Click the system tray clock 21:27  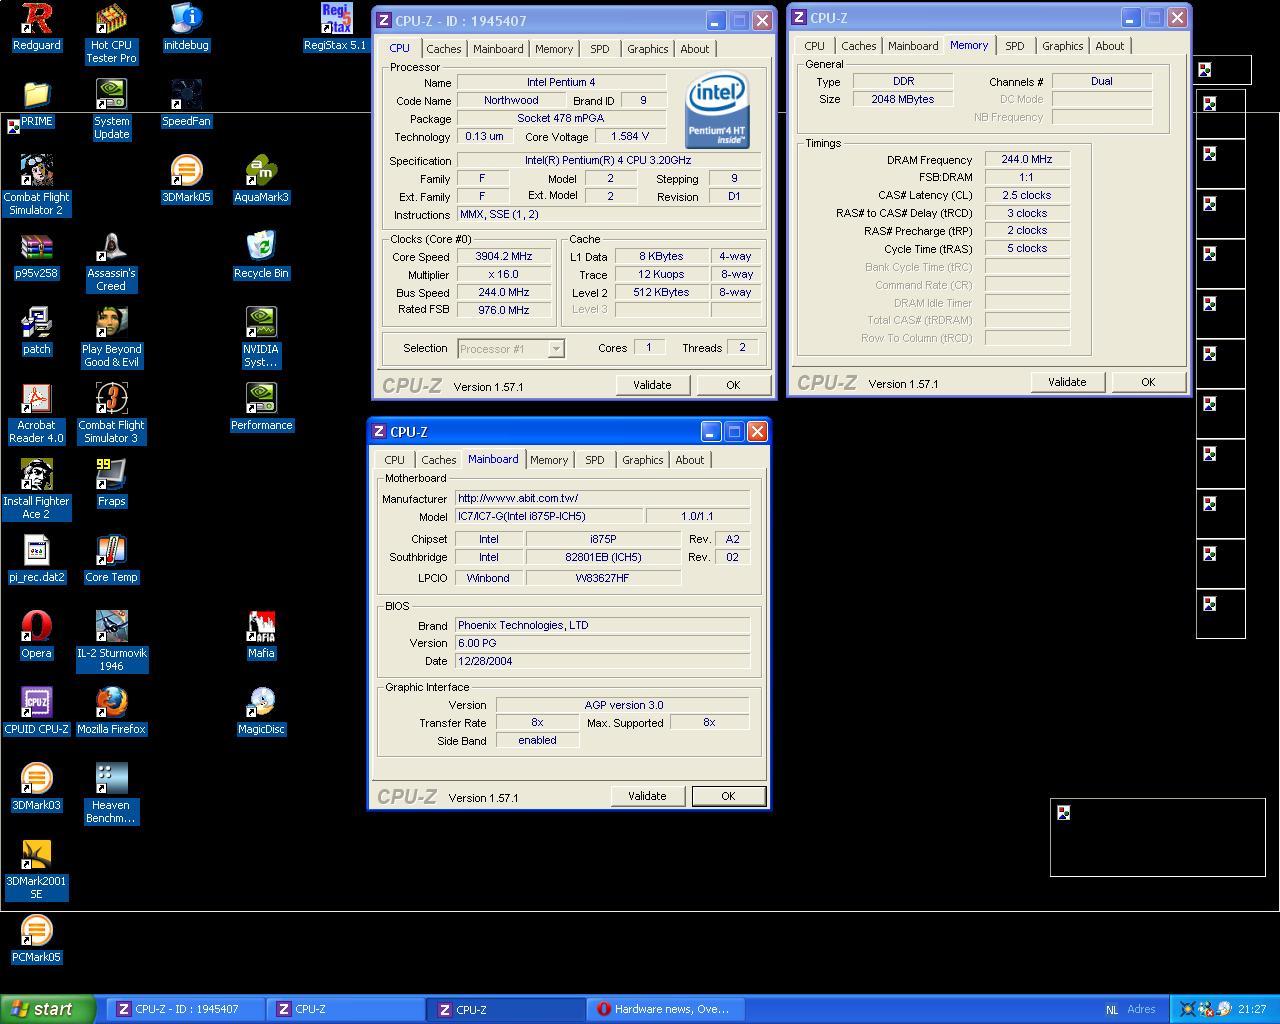tap(1252, 1010)
